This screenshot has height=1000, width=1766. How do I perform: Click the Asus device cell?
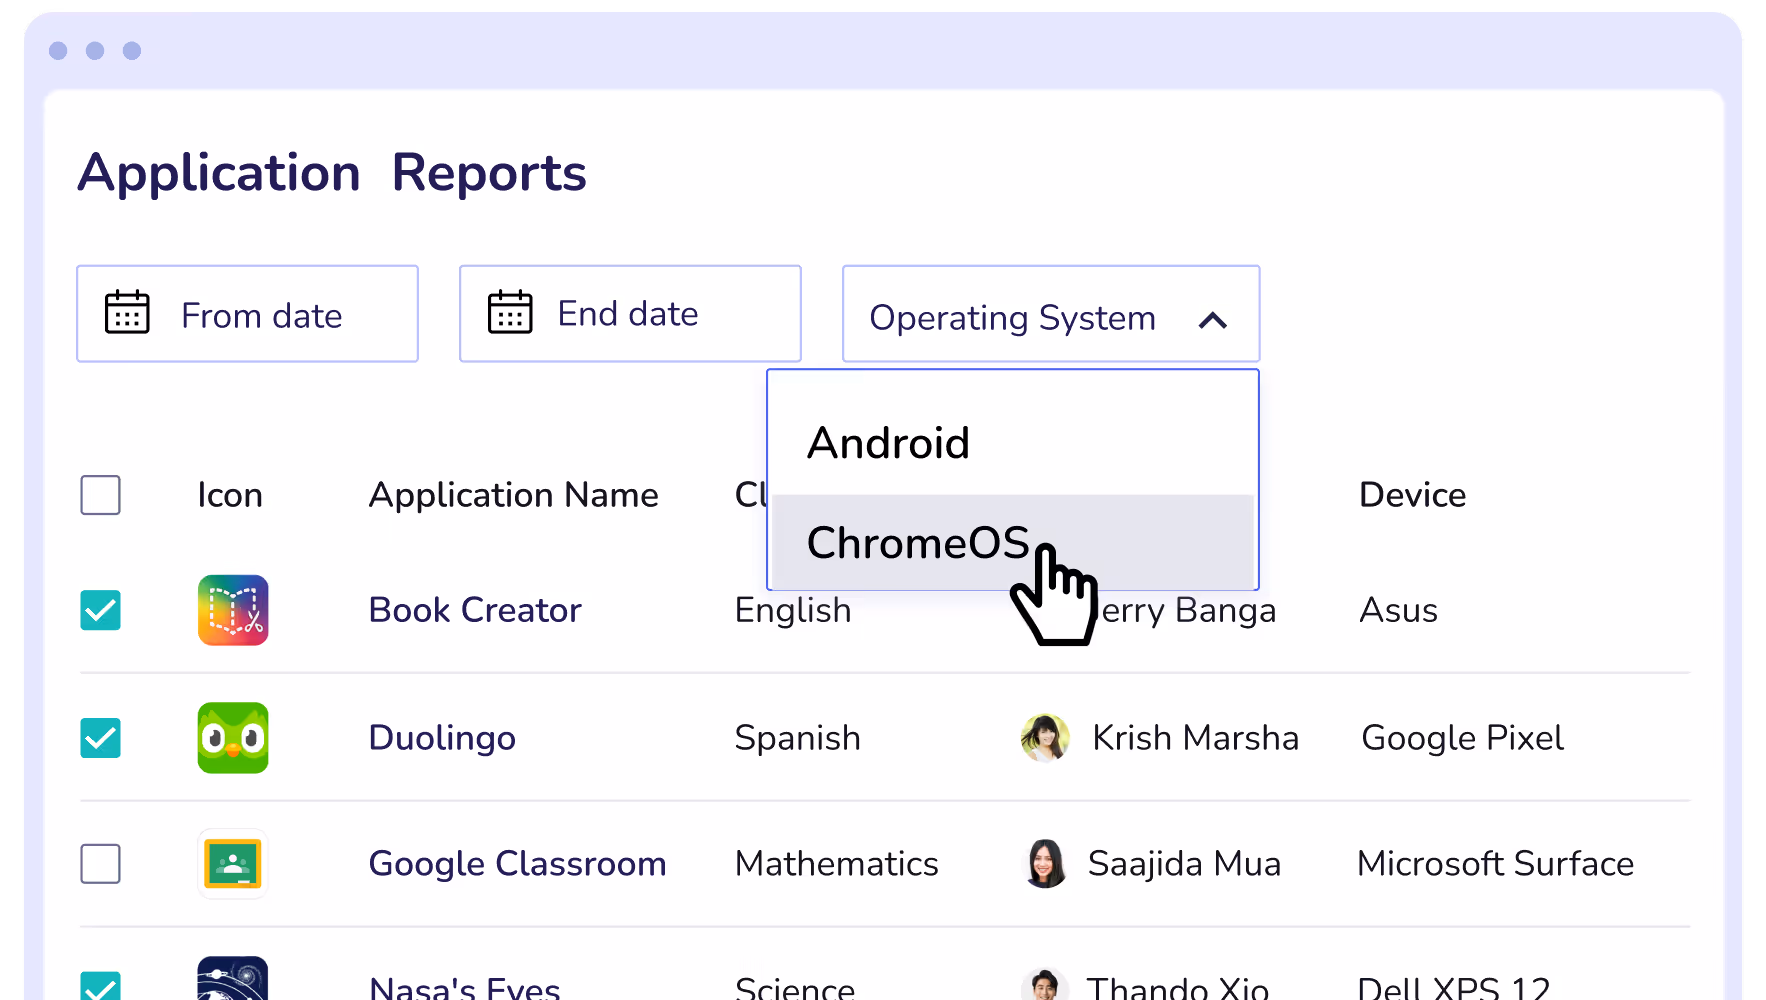[1398, 610]
